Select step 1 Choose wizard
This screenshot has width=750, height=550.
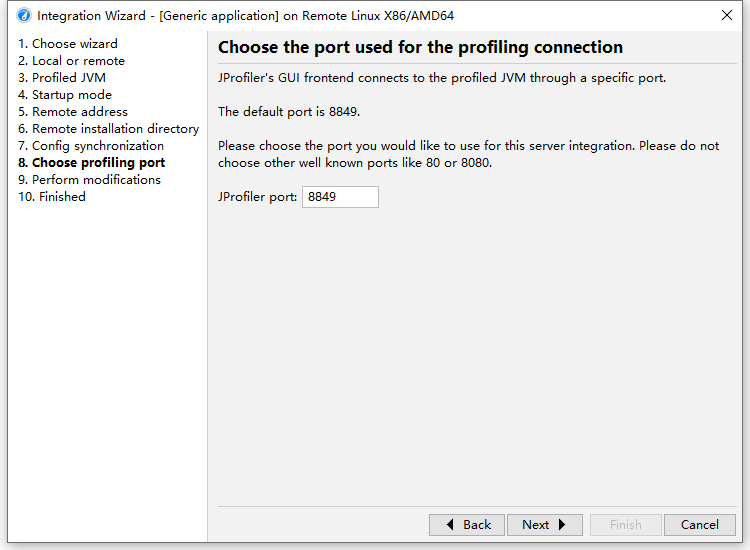tap(68, 44)
